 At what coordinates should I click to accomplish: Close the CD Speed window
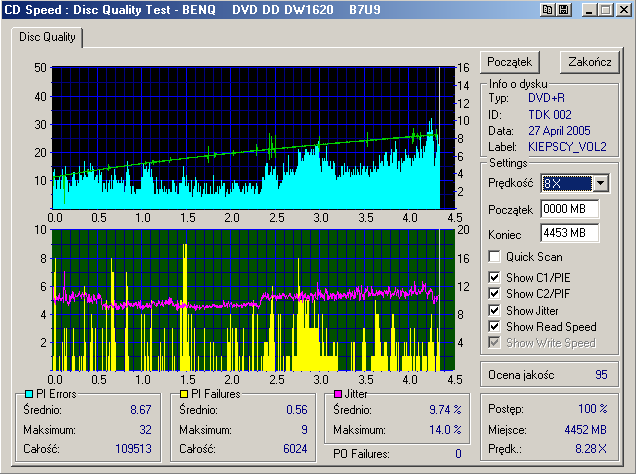623,10
